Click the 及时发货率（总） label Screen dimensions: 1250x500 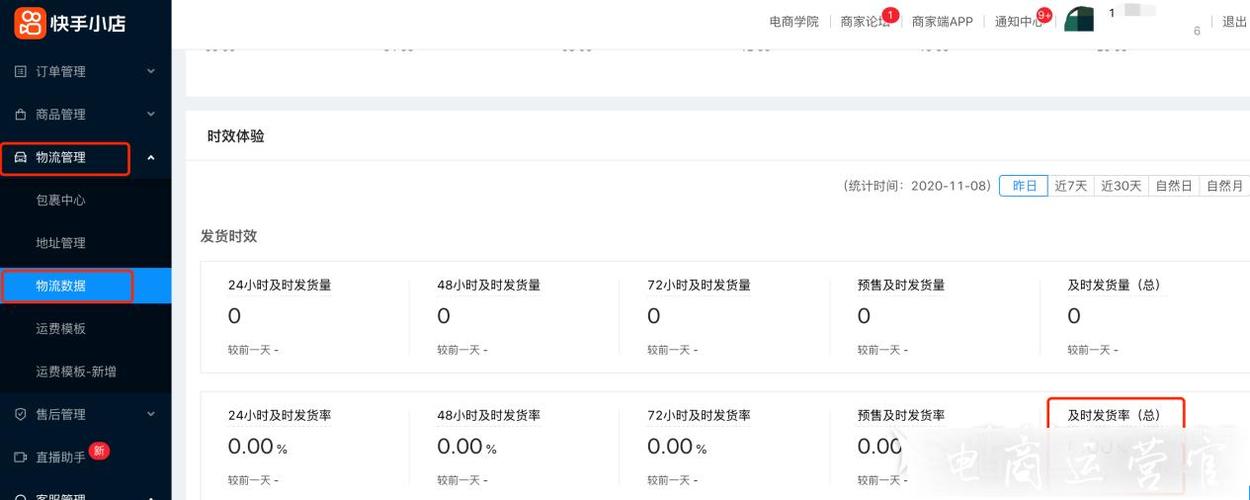pyautogui.click(x=1114, y=415)
